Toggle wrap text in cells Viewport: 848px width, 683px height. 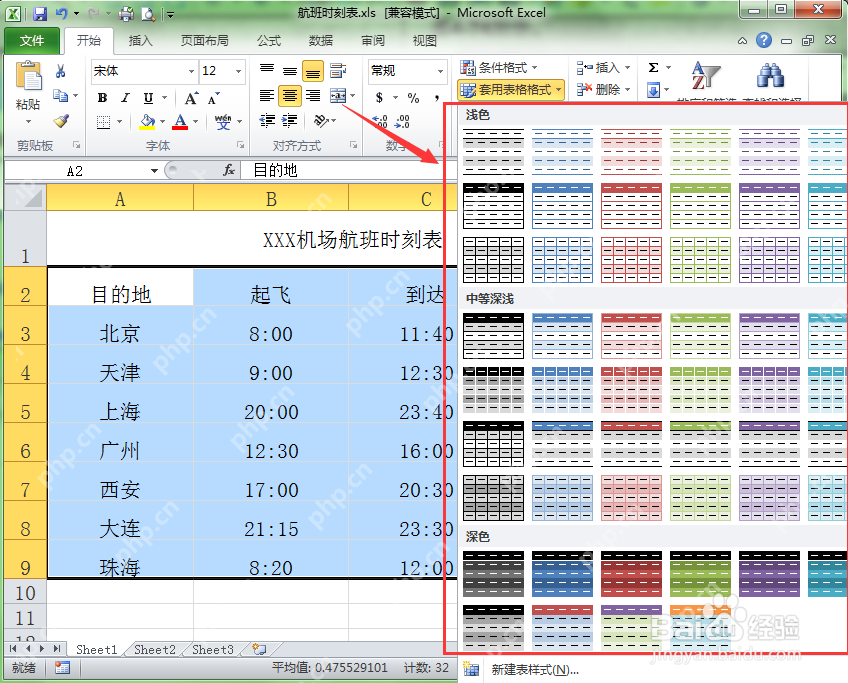coord(338,70)
